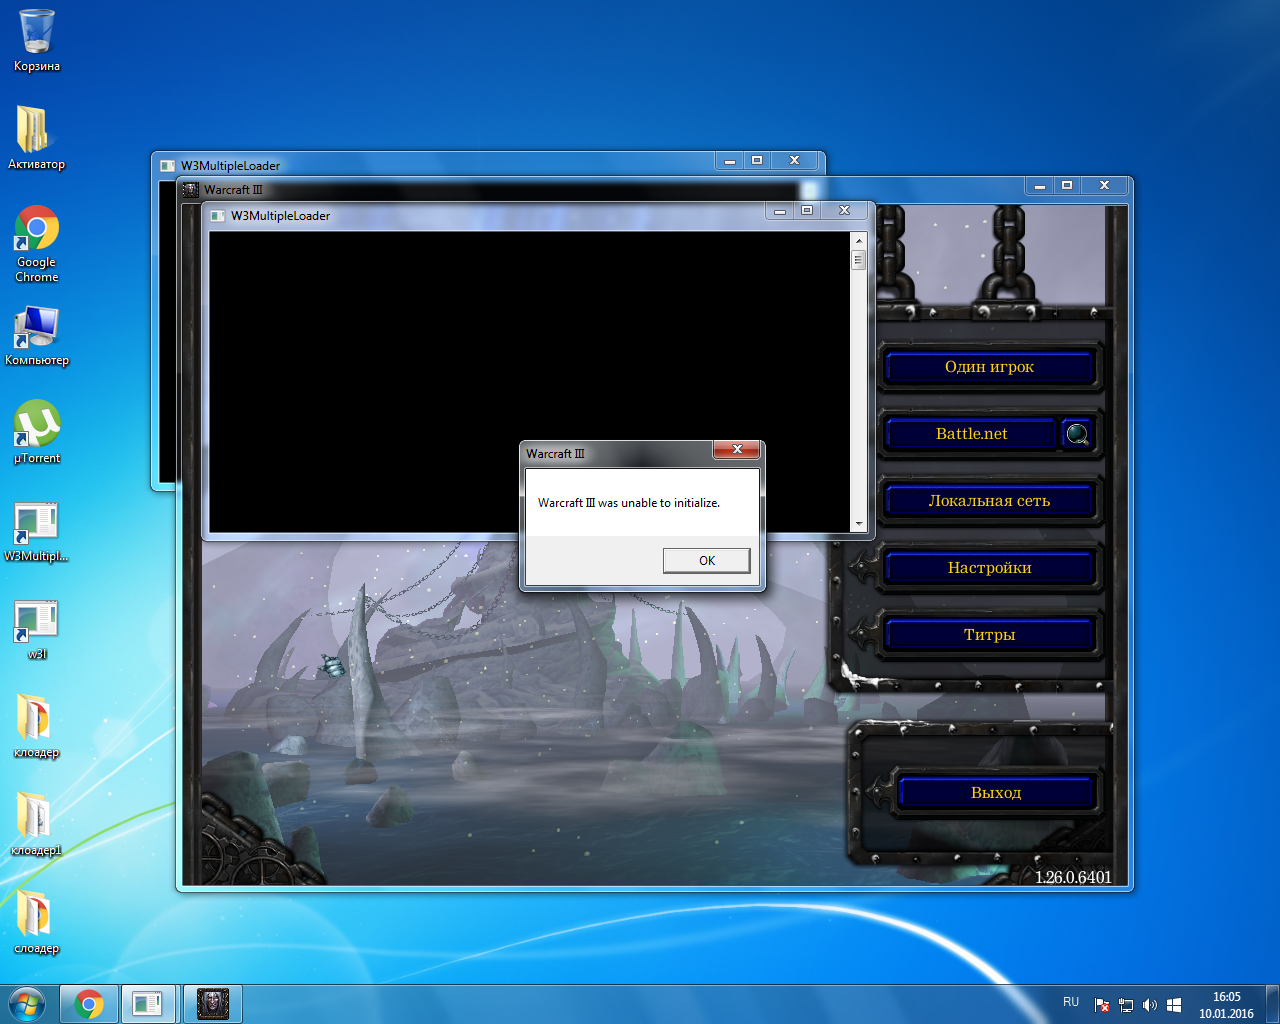Click the scrollbar thumb in the W3MultipleLoader console
1280x1024 pixels.
point(858,260)
